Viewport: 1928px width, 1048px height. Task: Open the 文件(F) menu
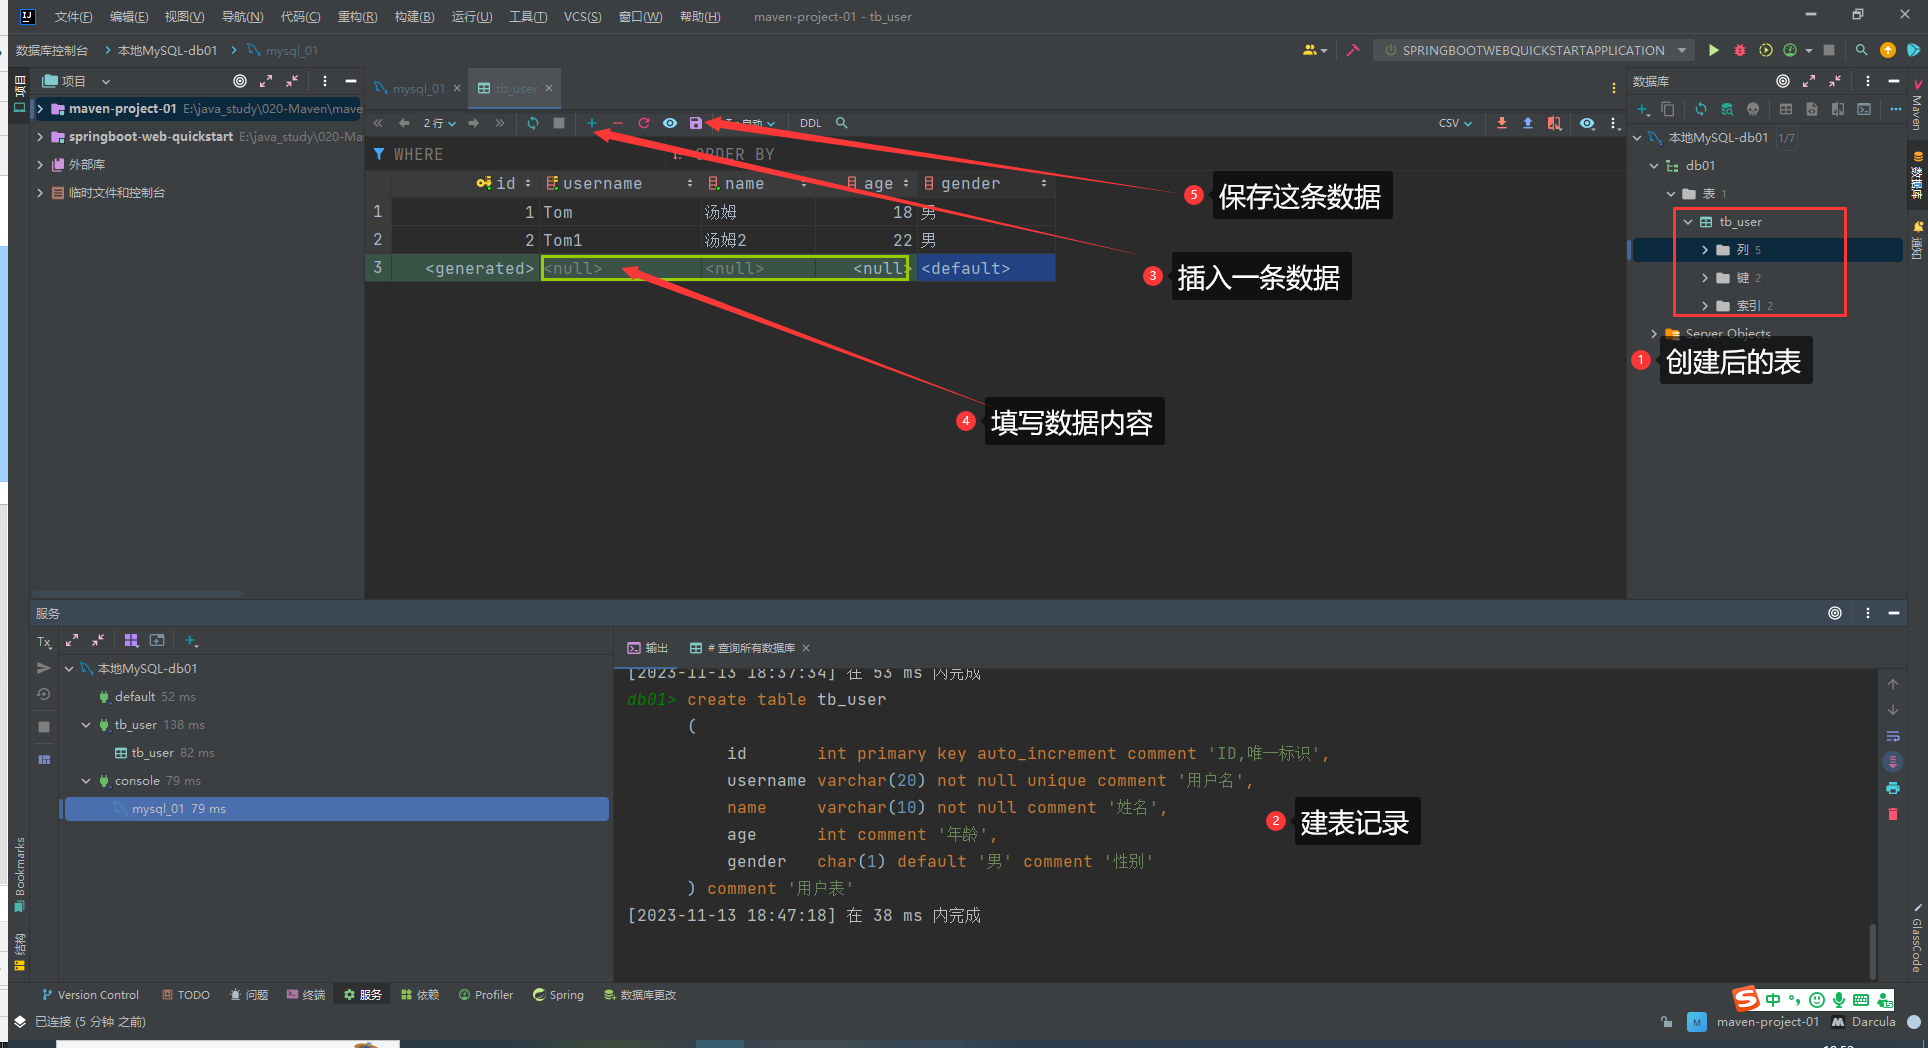click(73, 16)
